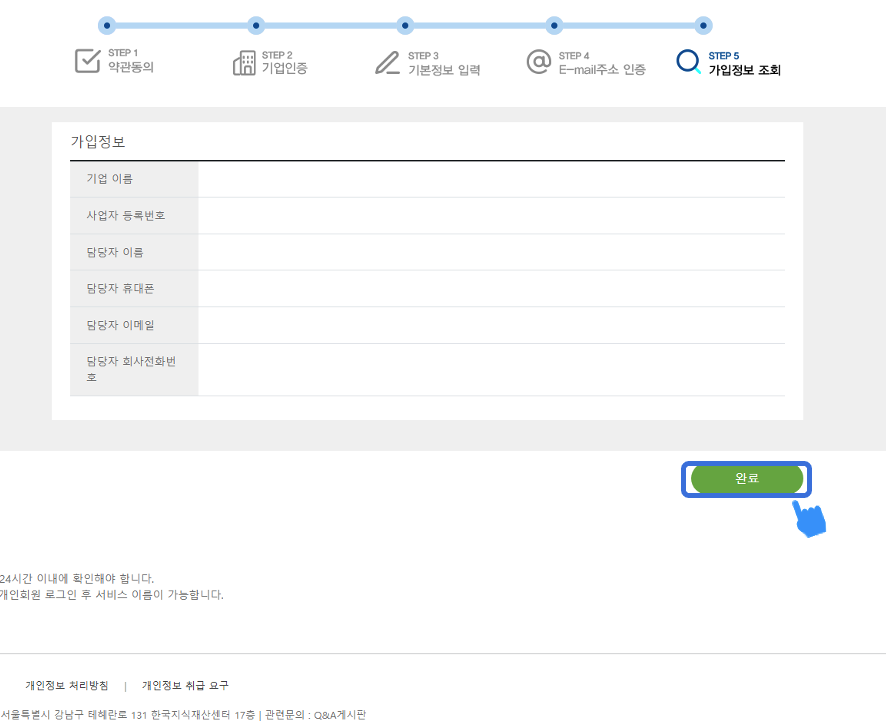Viewport: 886px width, 722px height.
Task: Open the 개인정보 취급 요구 link
Action: pyautogui.click(x=185, y=685)
